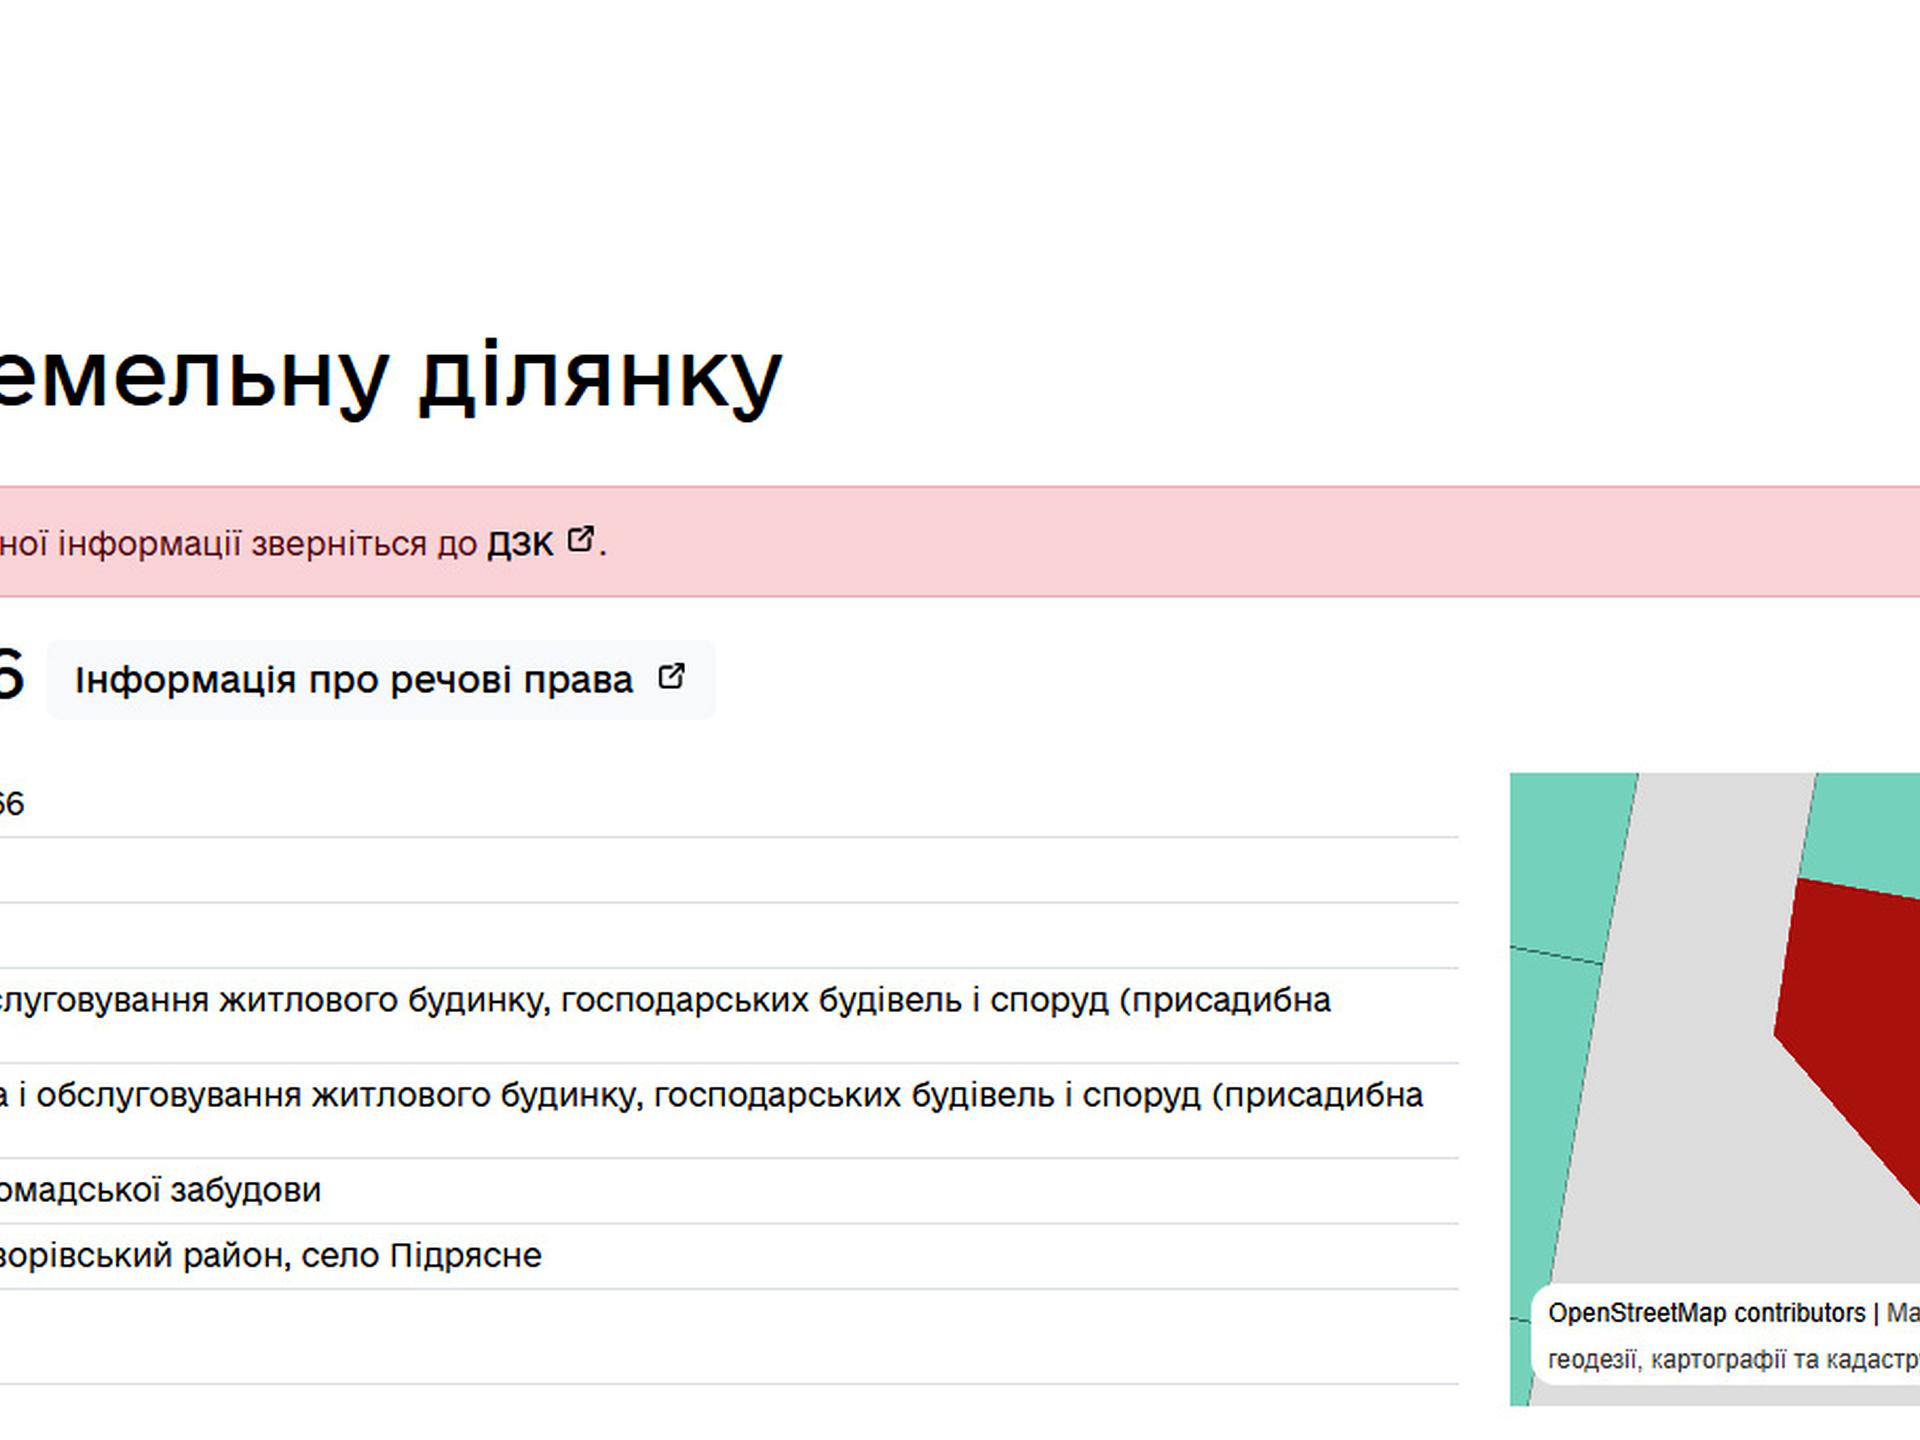This screenshot has height=1440, width=1920.
Task: Click the земельну ділянку page heading
Action: [390, 377]
